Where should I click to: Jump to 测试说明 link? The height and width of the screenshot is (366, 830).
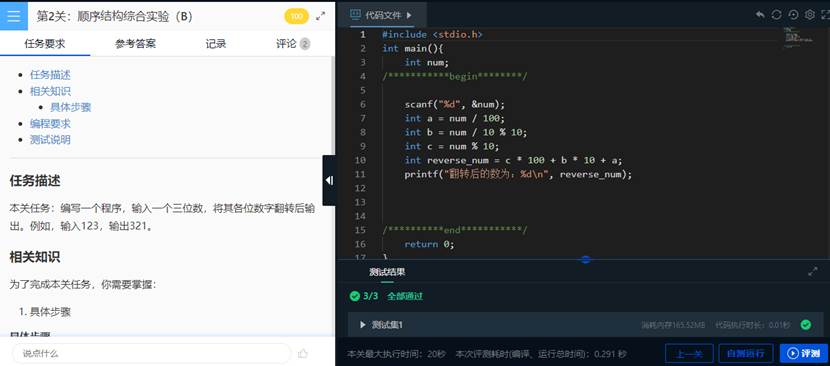coord(50,140)
